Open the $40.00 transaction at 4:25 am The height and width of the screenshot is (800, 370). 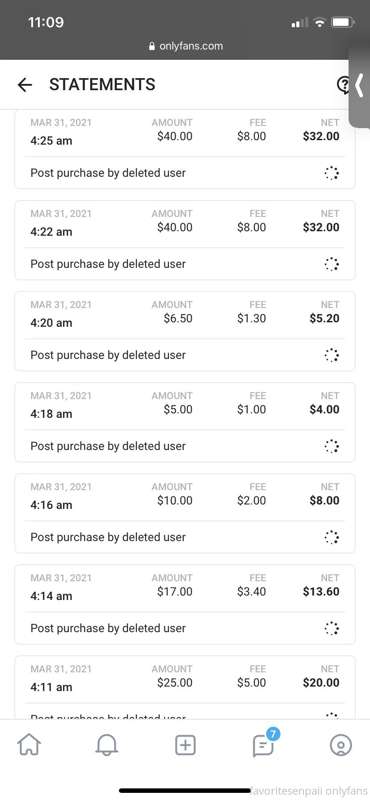pyautogui.click(x=185, y=149)
